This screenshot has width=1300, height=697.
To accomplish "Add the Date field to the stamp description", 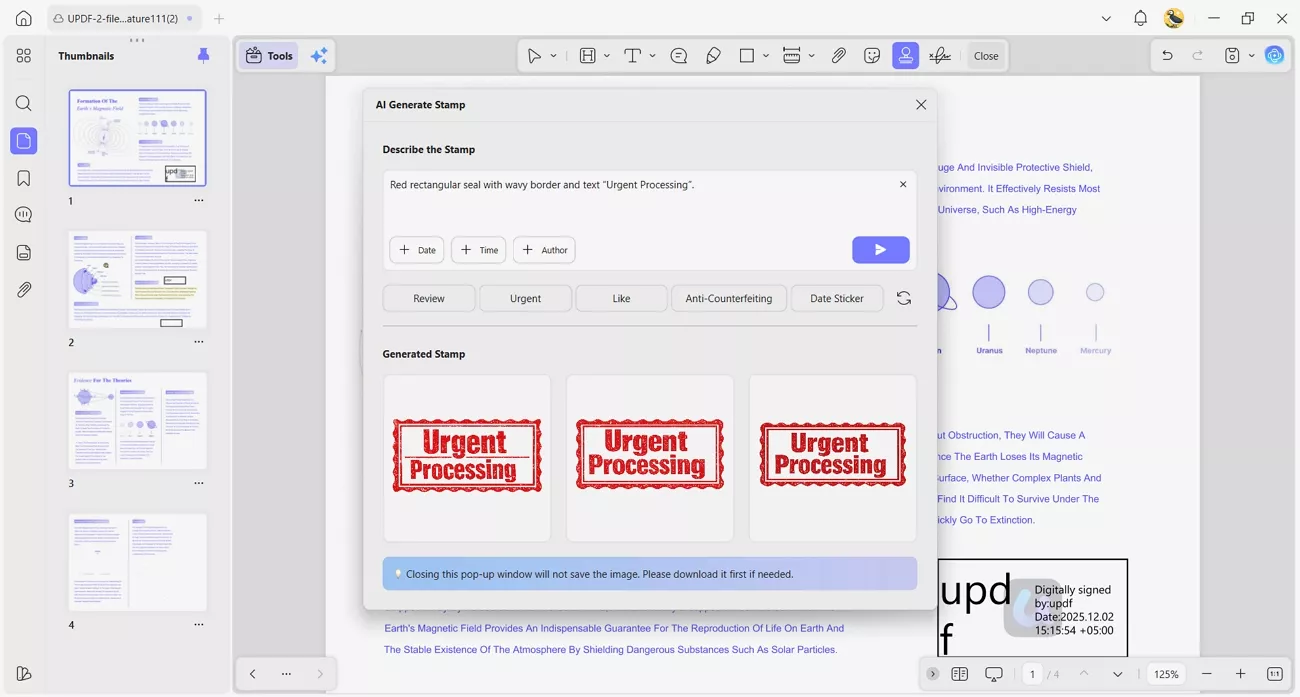I will point(416,249).
